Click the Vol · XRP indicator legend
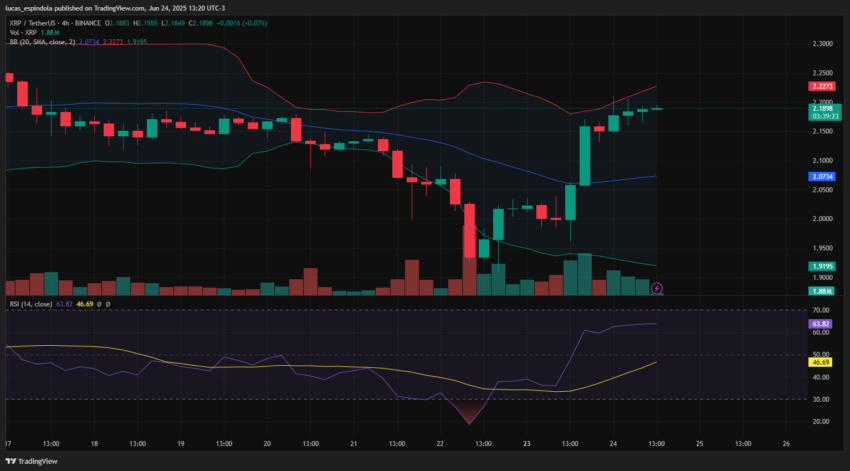This screenshot has height=471, width=850. tap(23, 33)
